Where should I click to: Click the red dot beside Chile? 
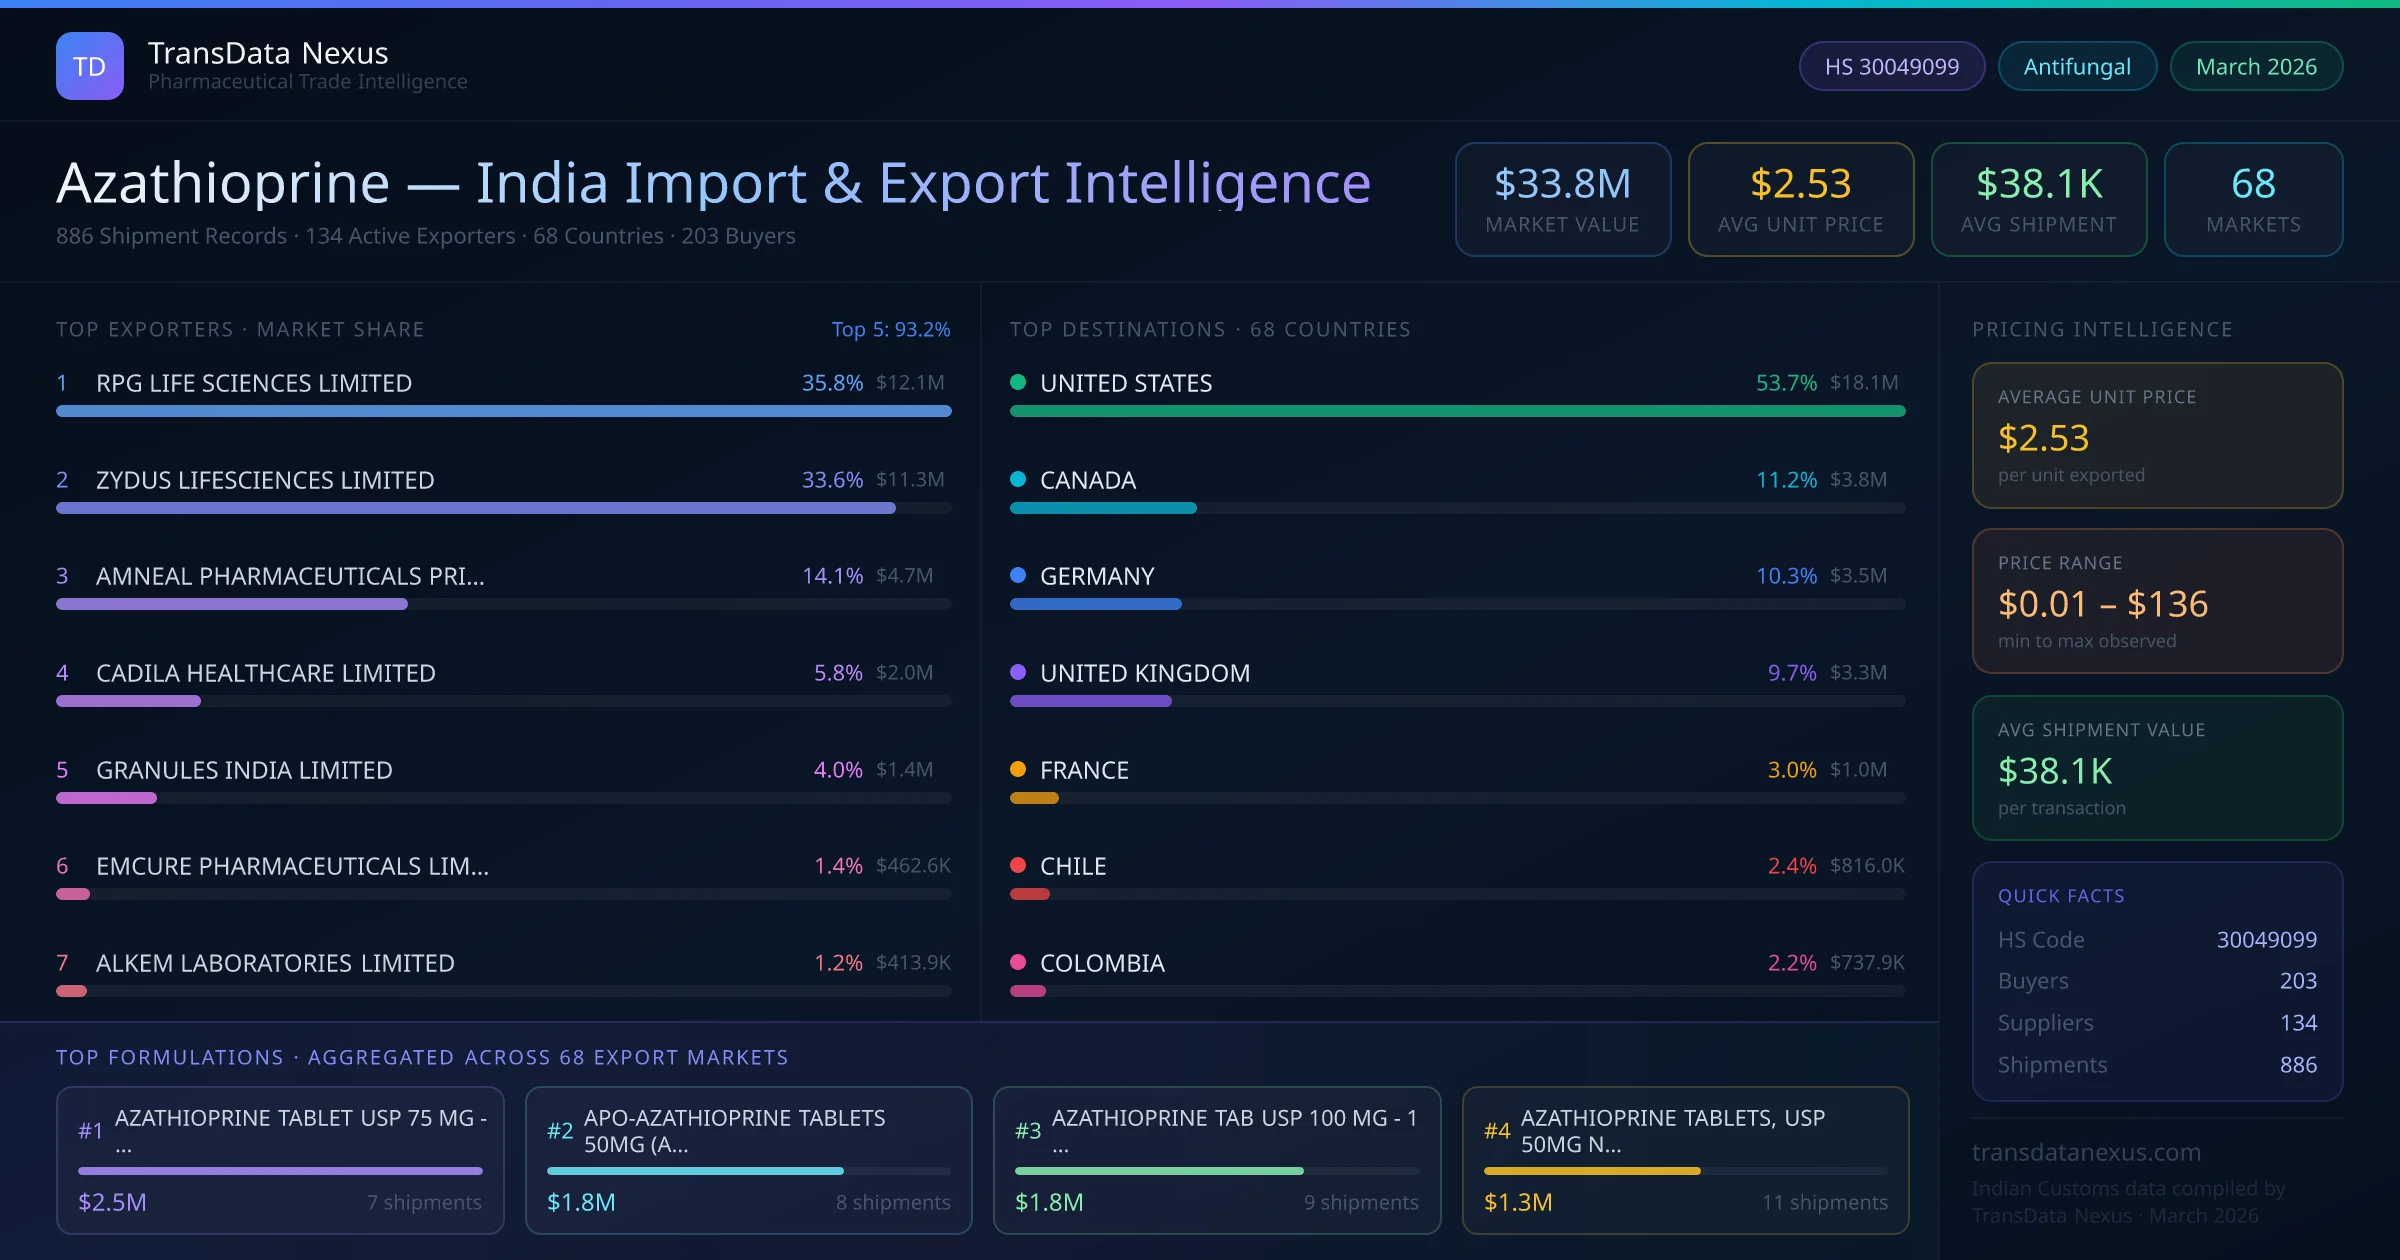1018,865
